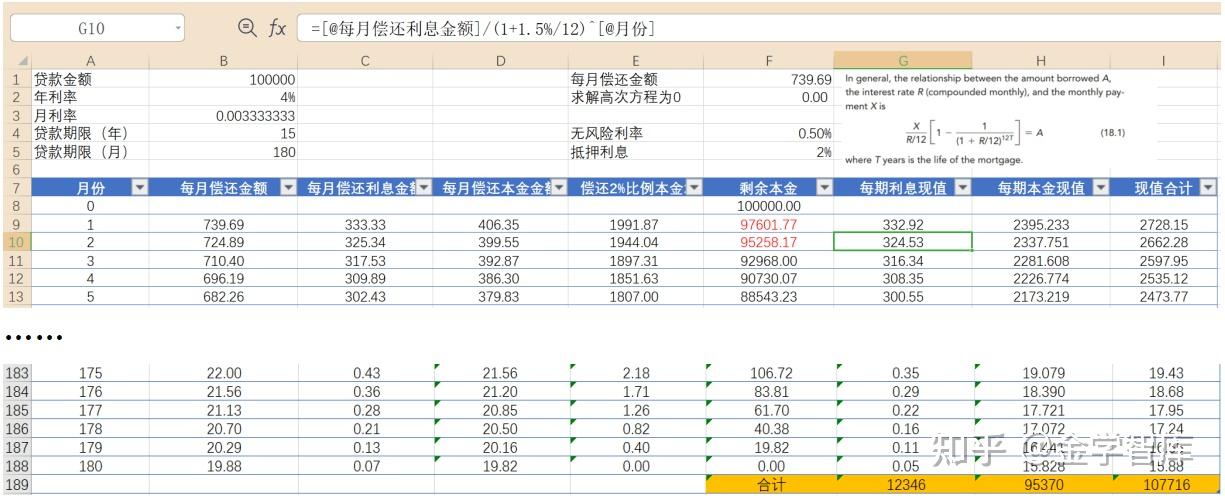Viewport: 1225px width, 498px height.
Task: Open filter dropdown for 每期本金现值 column
Action: 1100,187
